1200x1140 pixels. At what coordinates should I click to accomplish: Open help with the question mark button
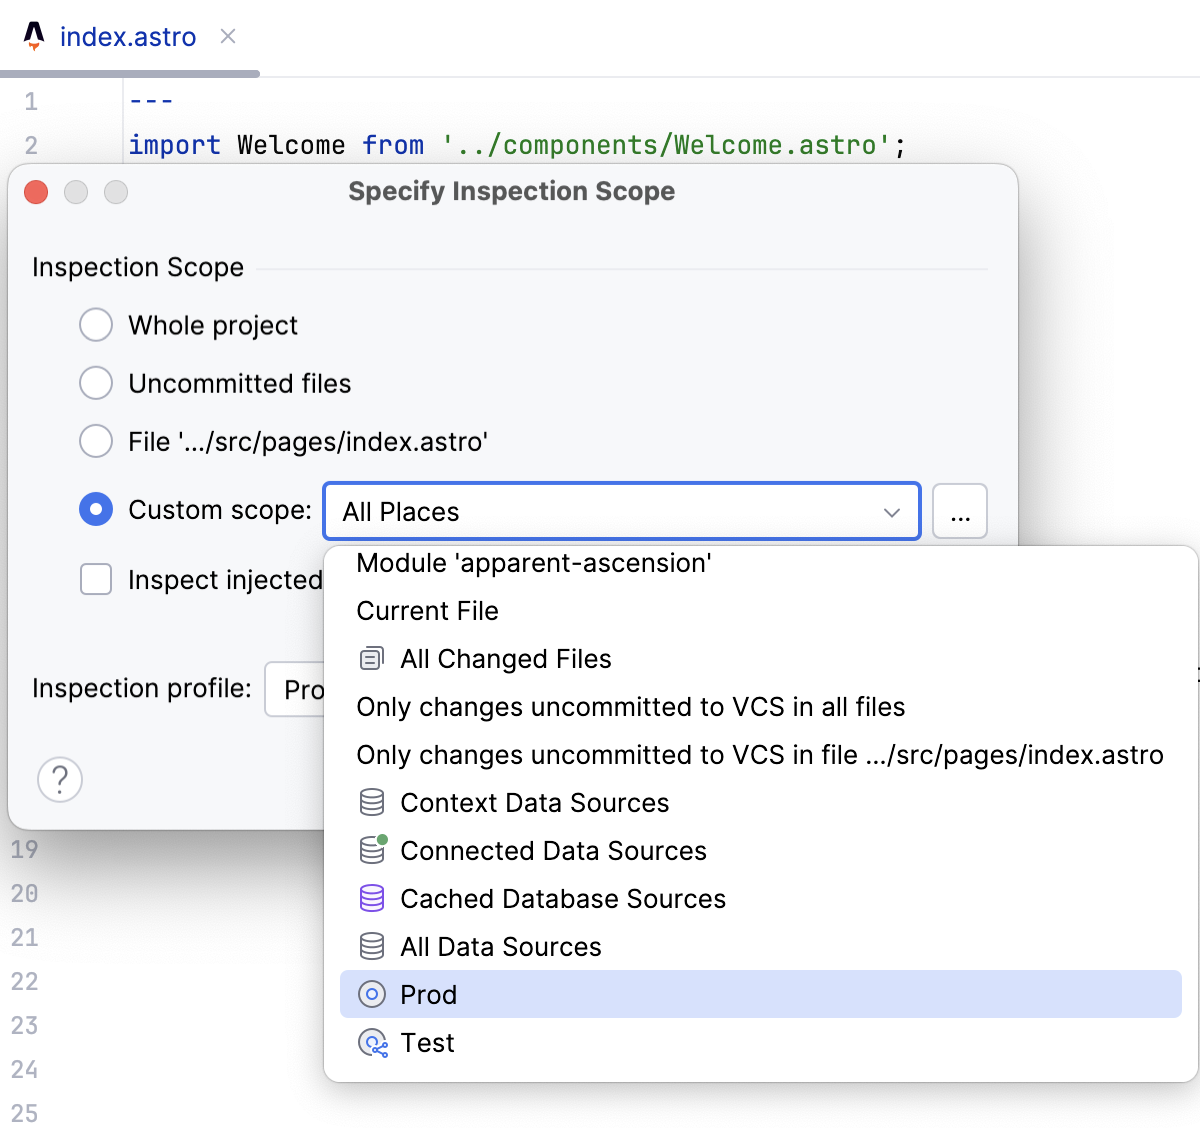coord(60,780)
